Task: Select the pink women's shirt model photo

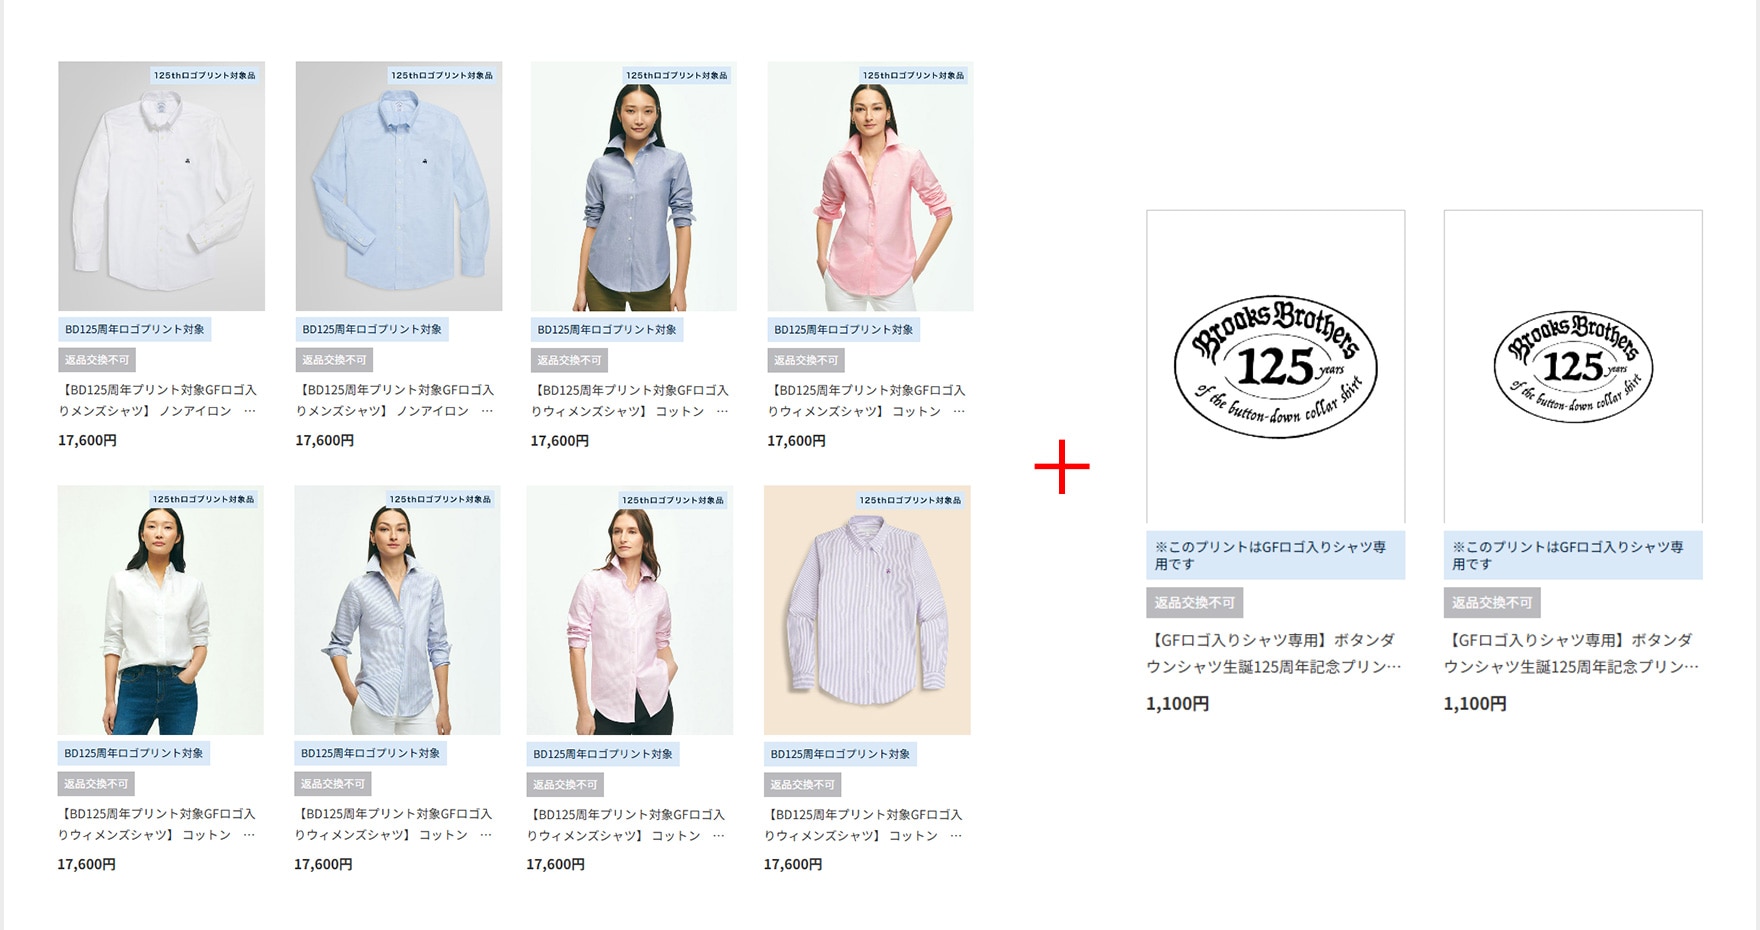Action: click(x=870, y=186)
